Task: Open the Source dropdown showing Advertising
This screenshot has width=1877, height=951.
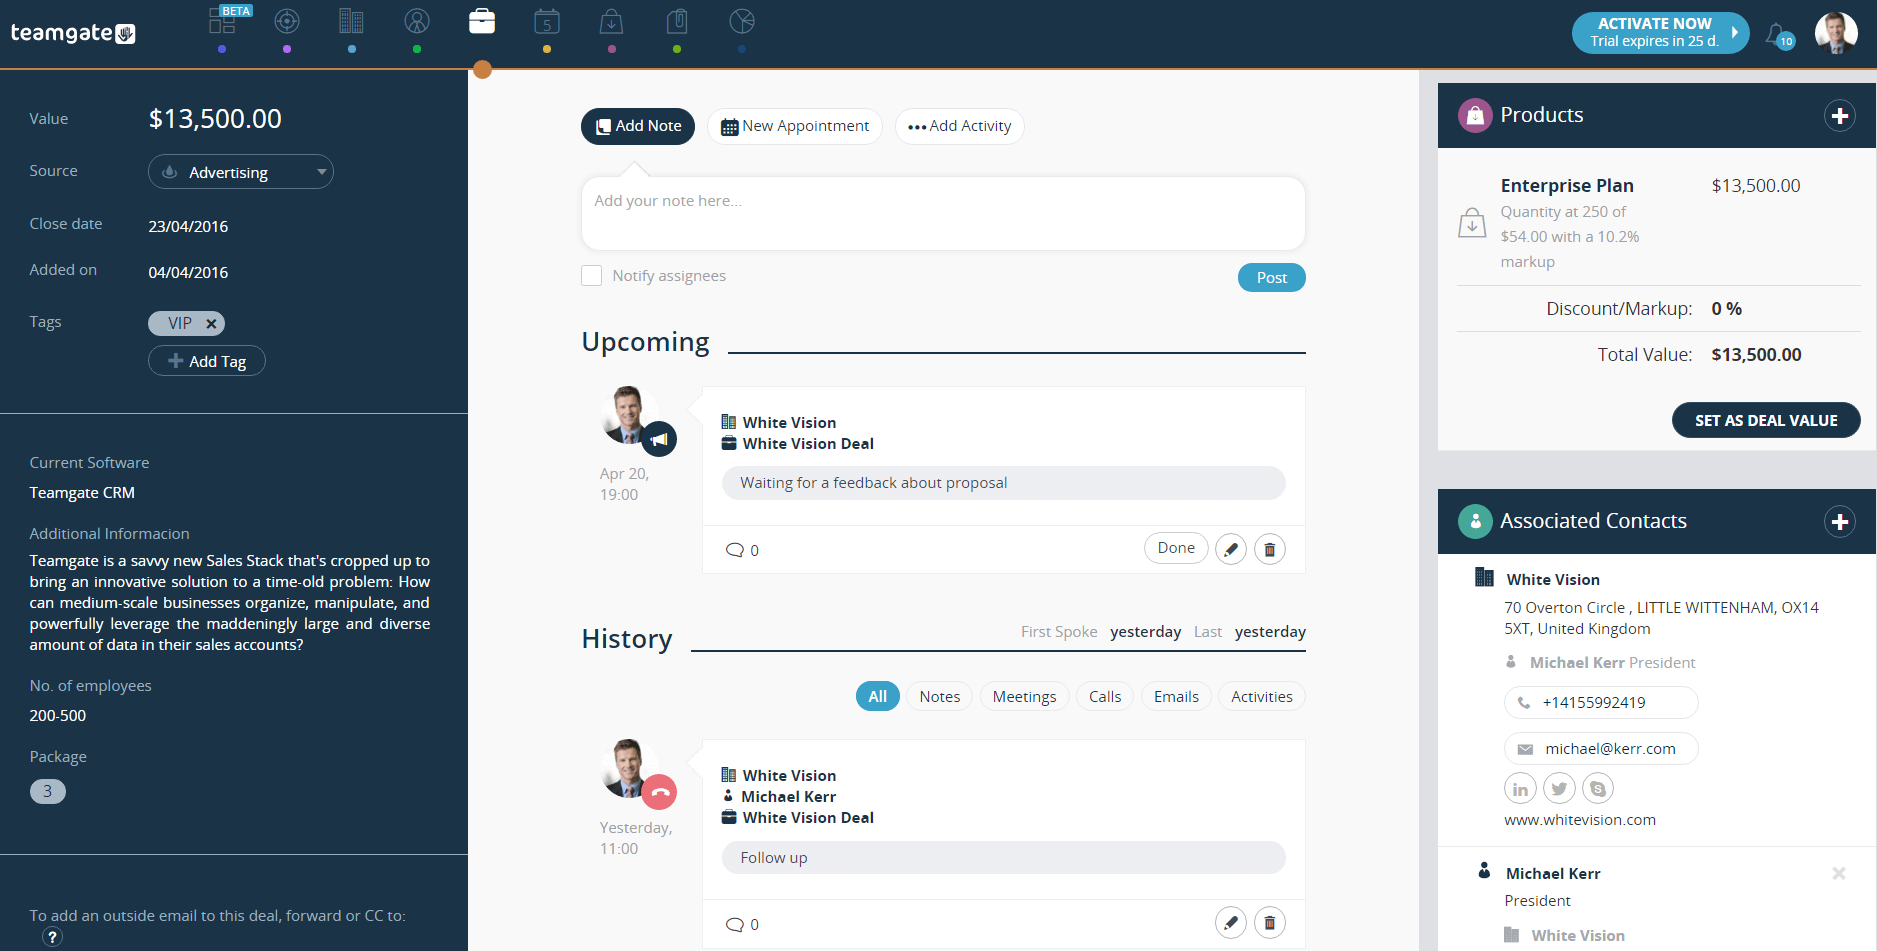Action: (241, 172)
